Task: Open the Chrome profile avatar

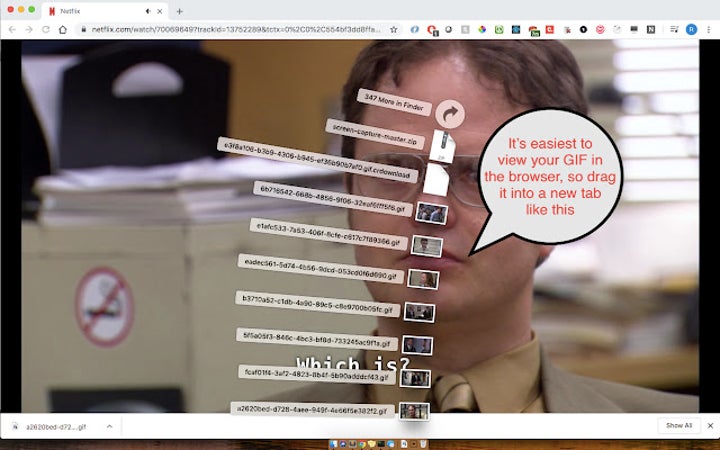Action: pos(691,29)
